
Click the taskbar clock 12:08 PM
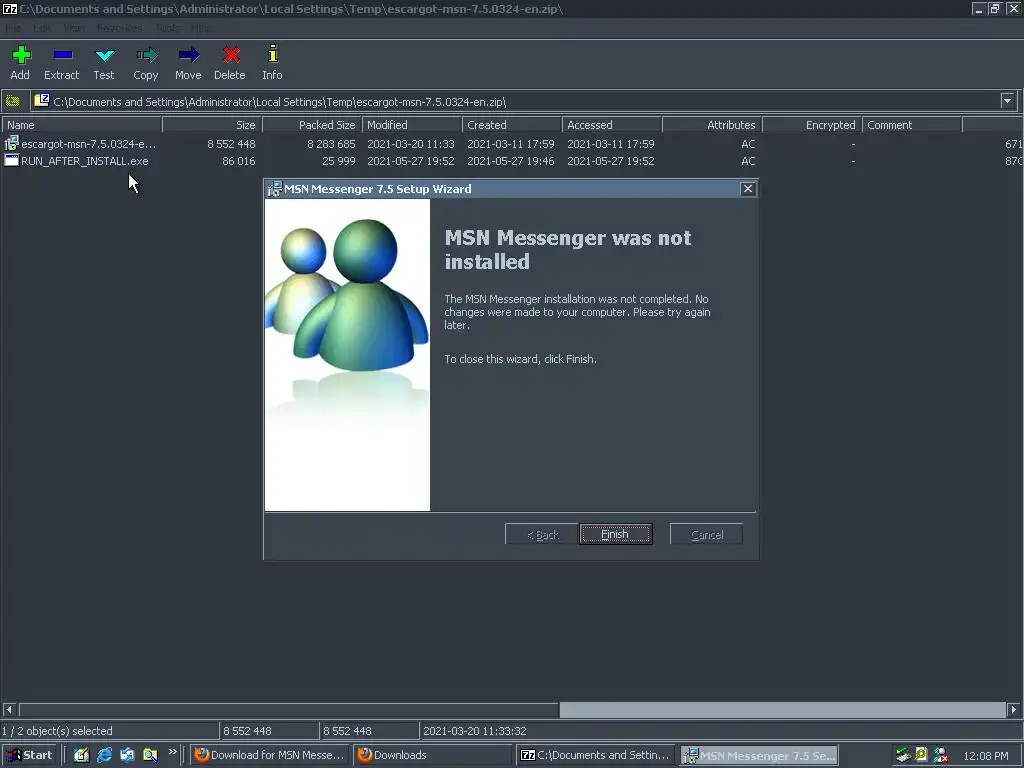coord(986,756)
